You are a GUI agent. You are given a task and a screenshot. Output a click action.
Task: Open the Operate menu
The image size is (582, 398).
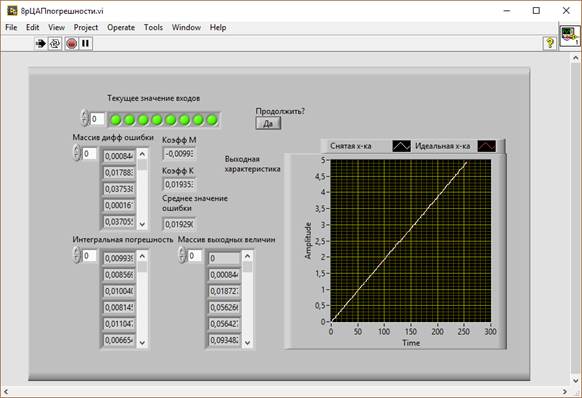[x=121, y=27]
